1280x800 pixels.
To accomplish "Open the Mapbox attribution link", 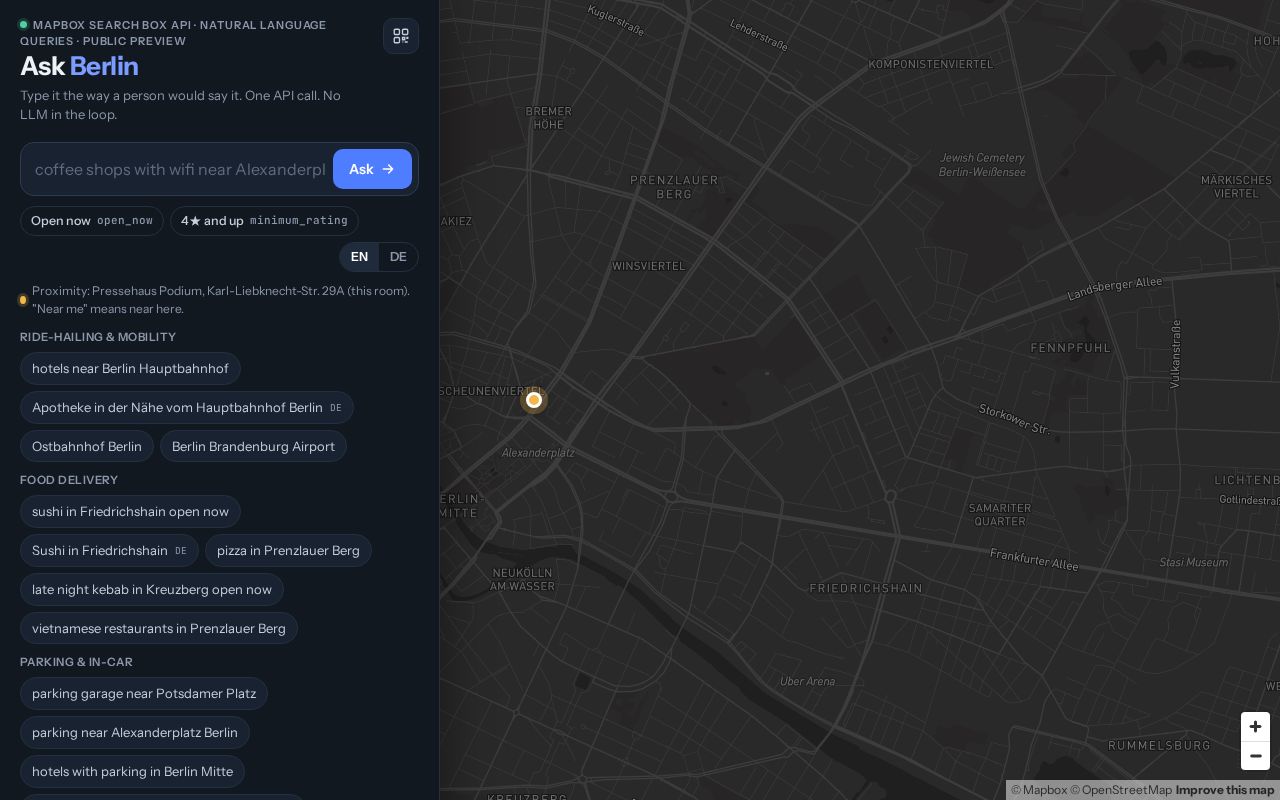I will (1039, 790).
